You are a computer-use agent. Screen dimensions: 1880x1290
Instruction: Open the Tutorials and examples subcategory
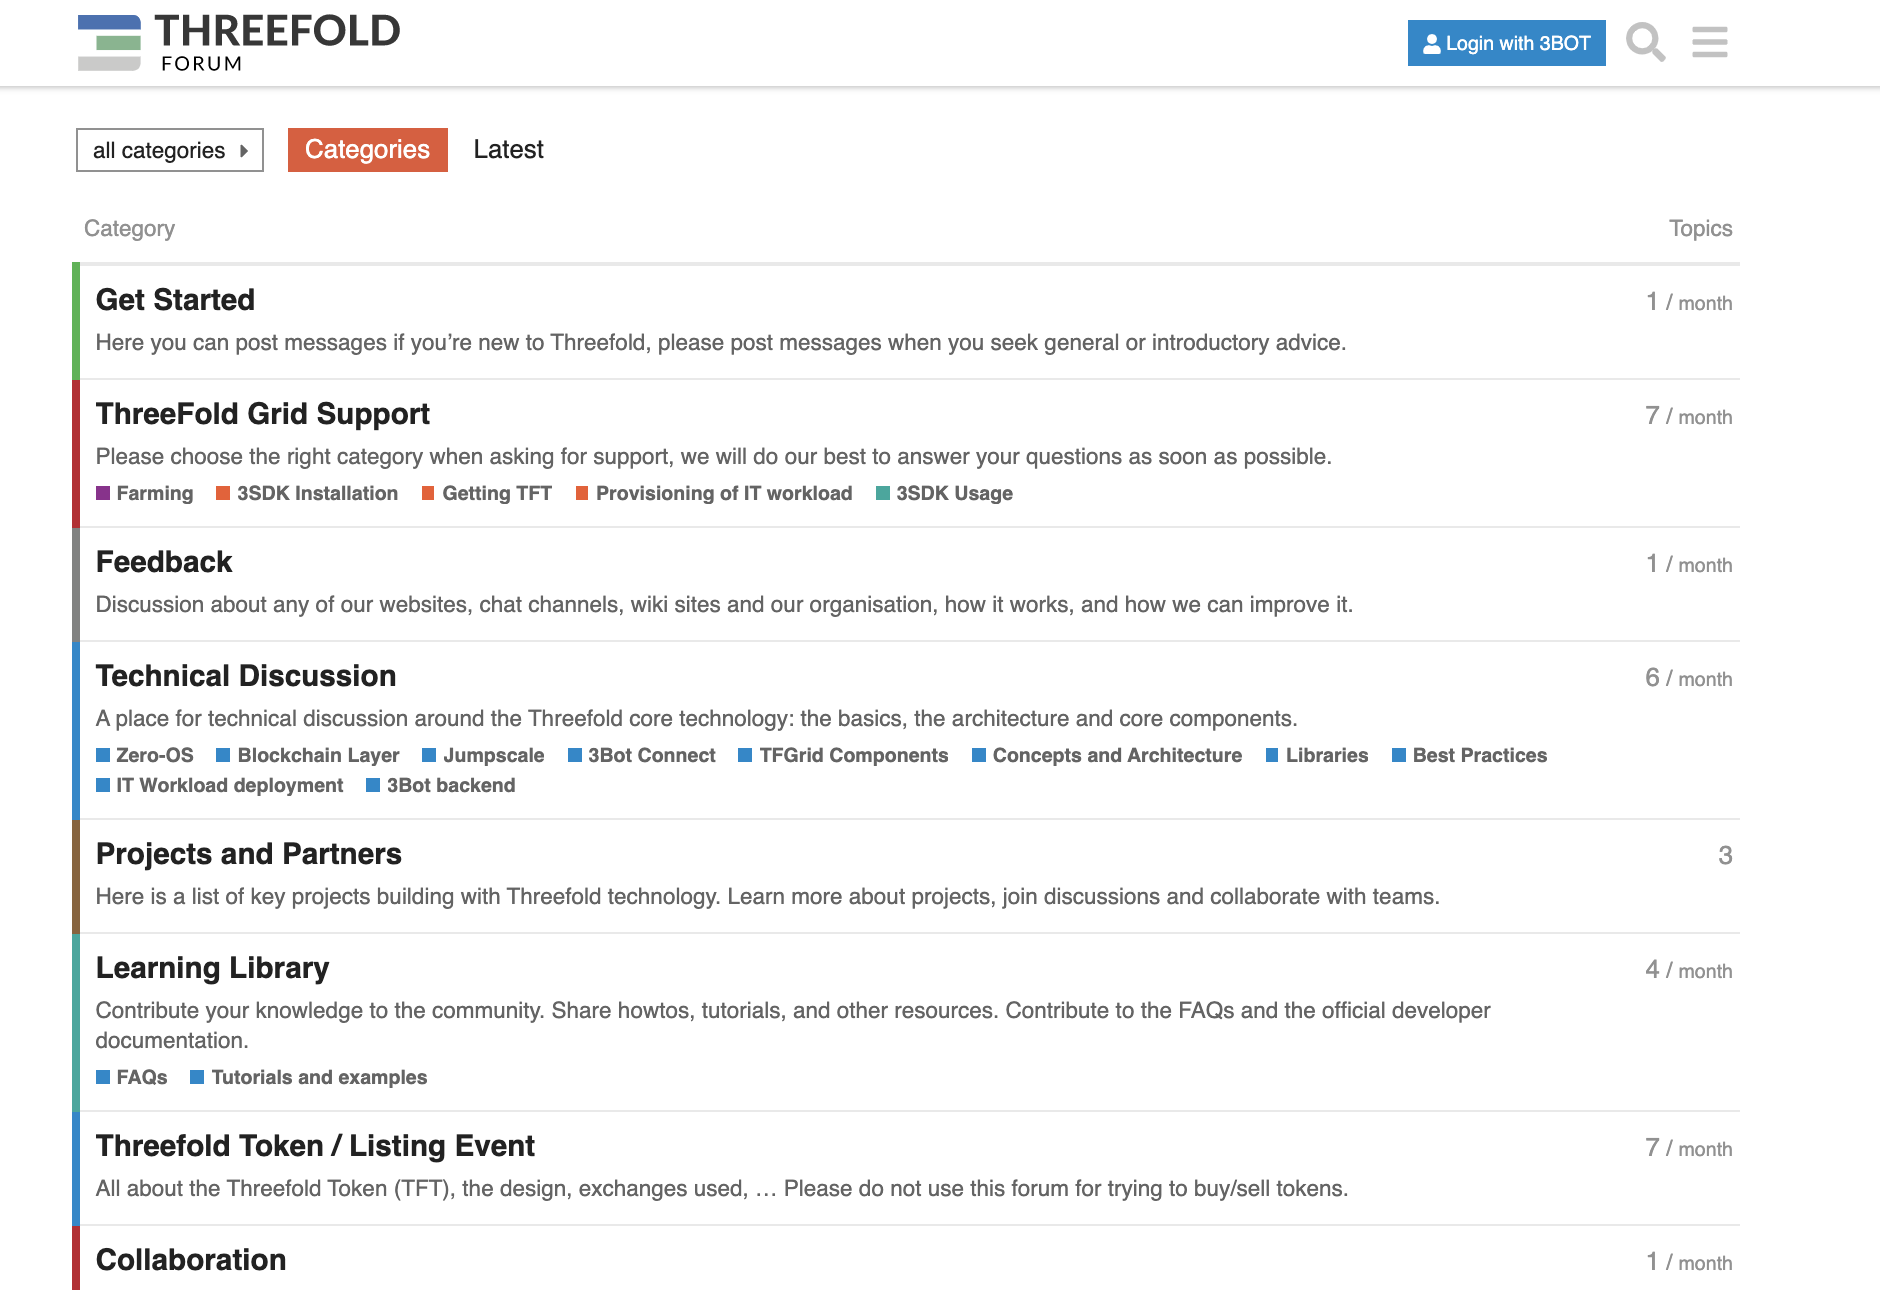[x=318, y=1077]
